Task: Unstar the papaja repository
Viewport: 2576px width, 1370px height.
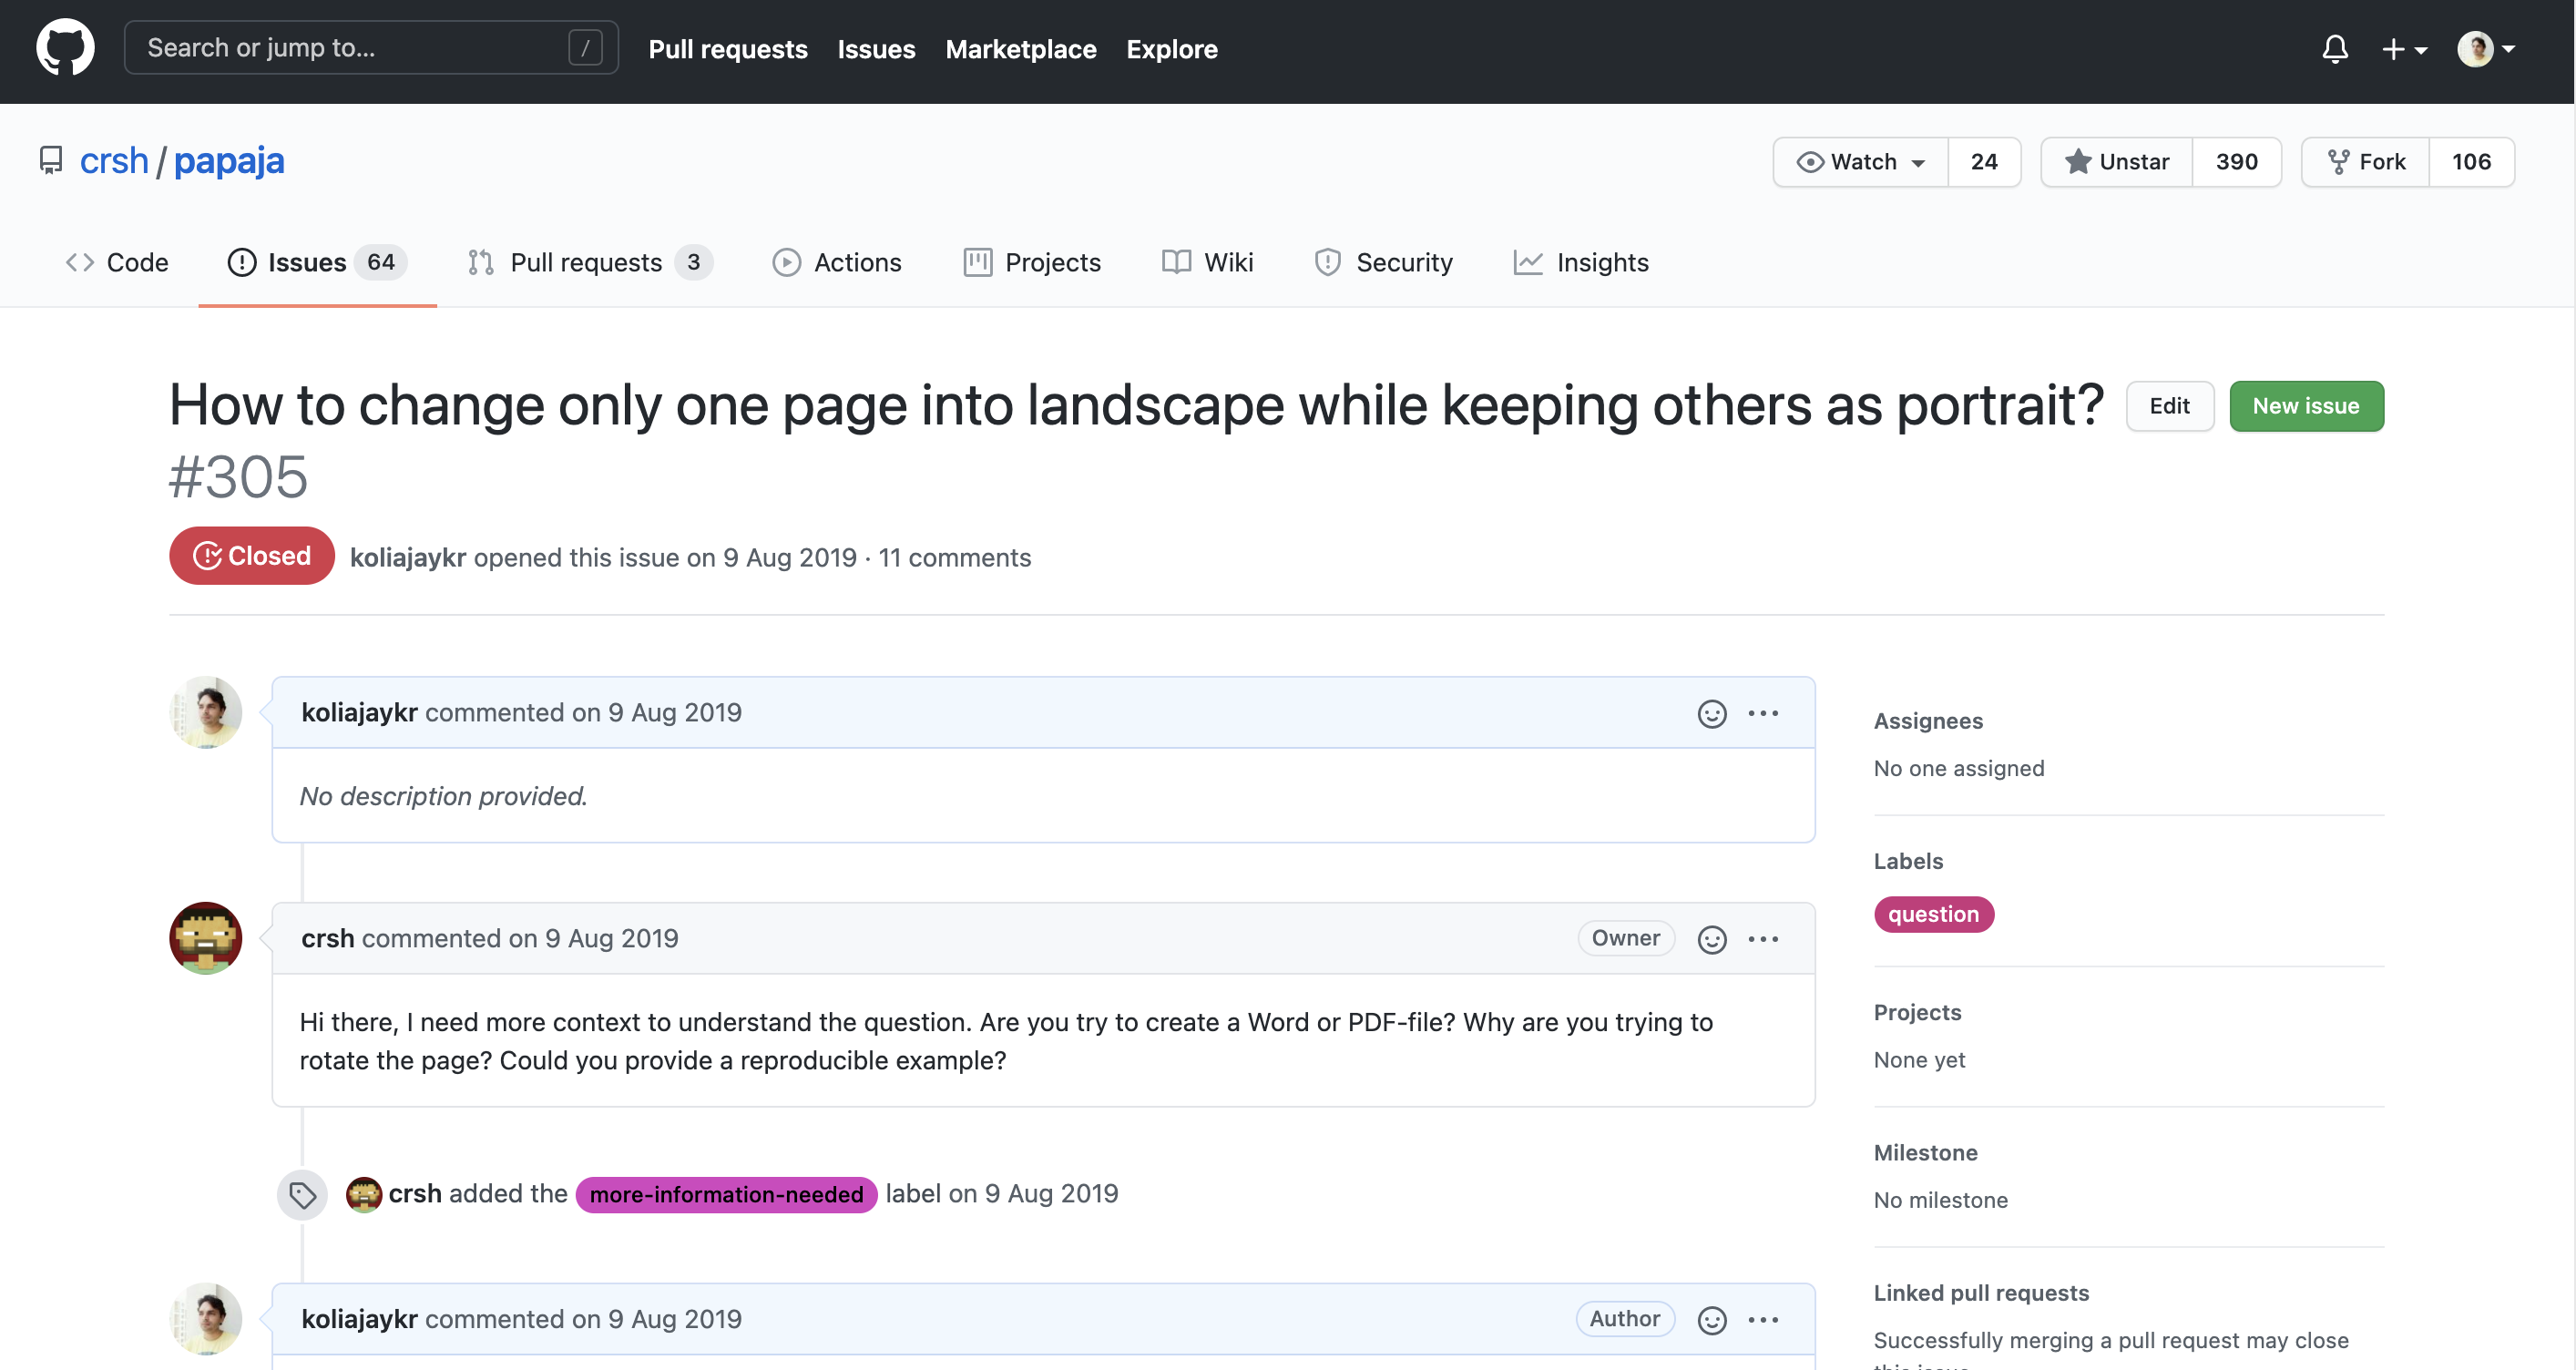Action: coord(2116,162)
